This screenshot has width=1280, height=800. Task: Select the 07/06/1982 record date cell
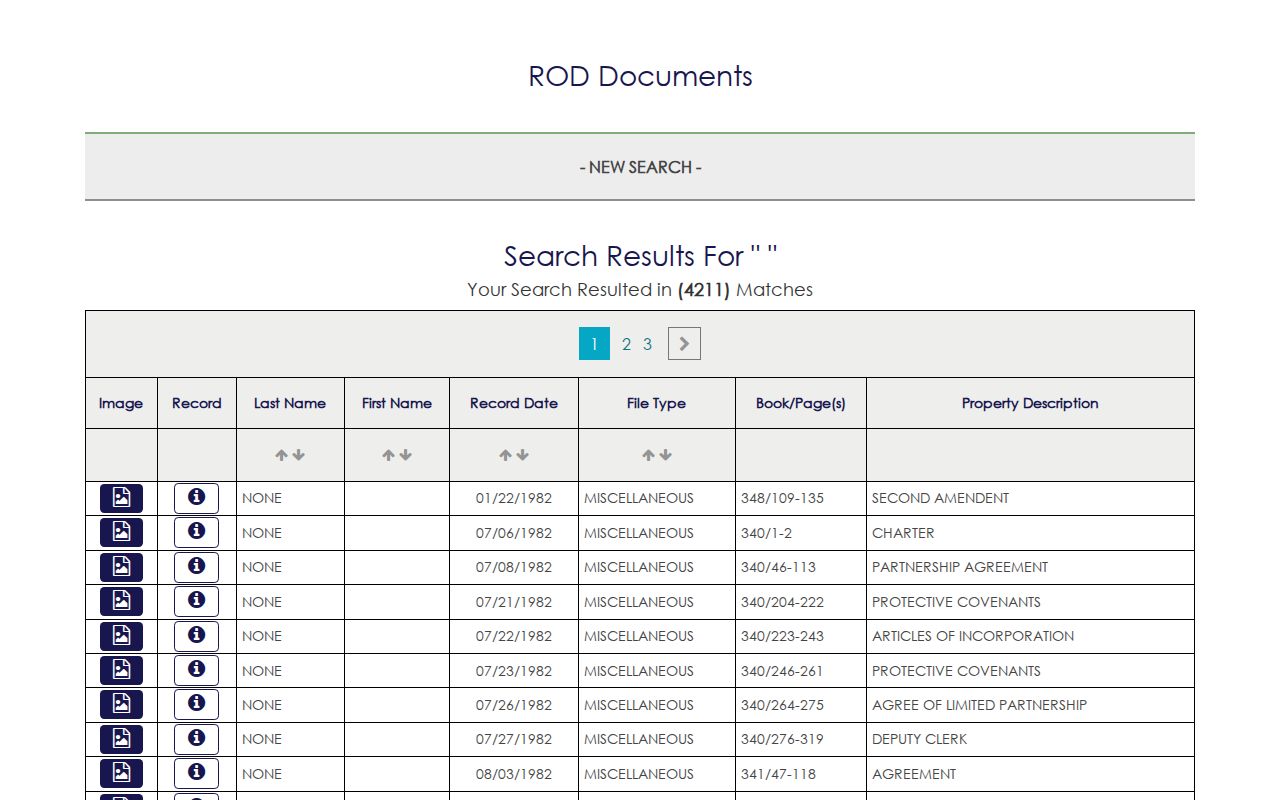pyautogui.click(x=514, y=533)
